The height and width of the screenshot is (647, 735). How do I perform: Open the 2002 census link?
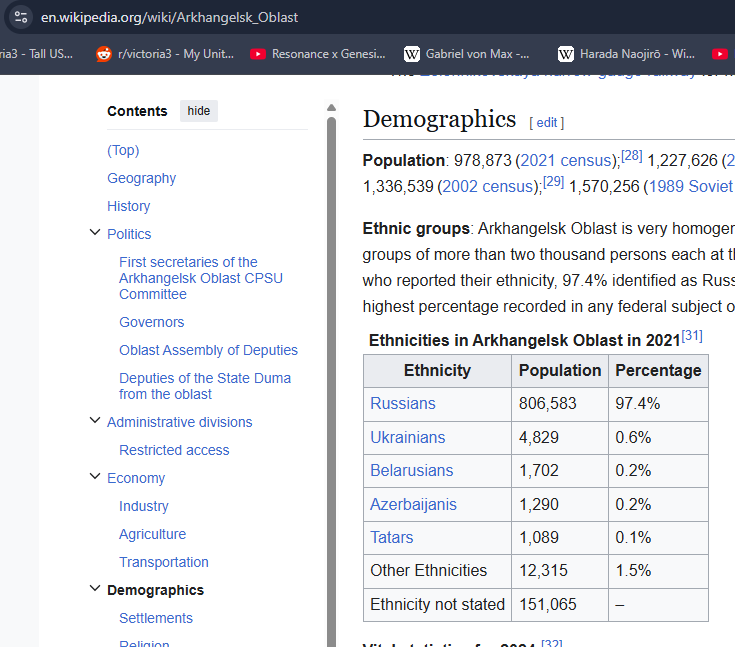[x=488, y=186]
